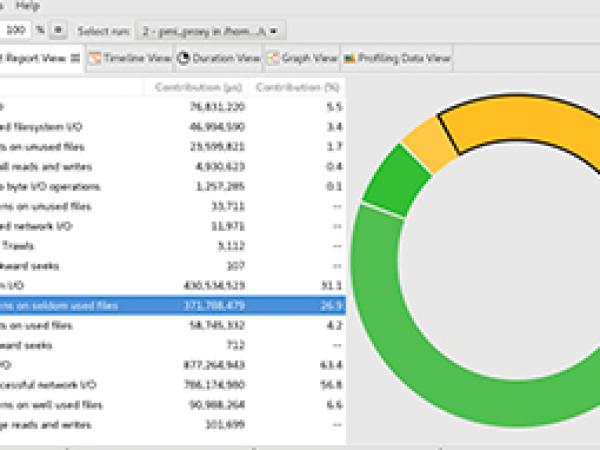Select the 'byte I/O operations' row

(x=170, y=187)
